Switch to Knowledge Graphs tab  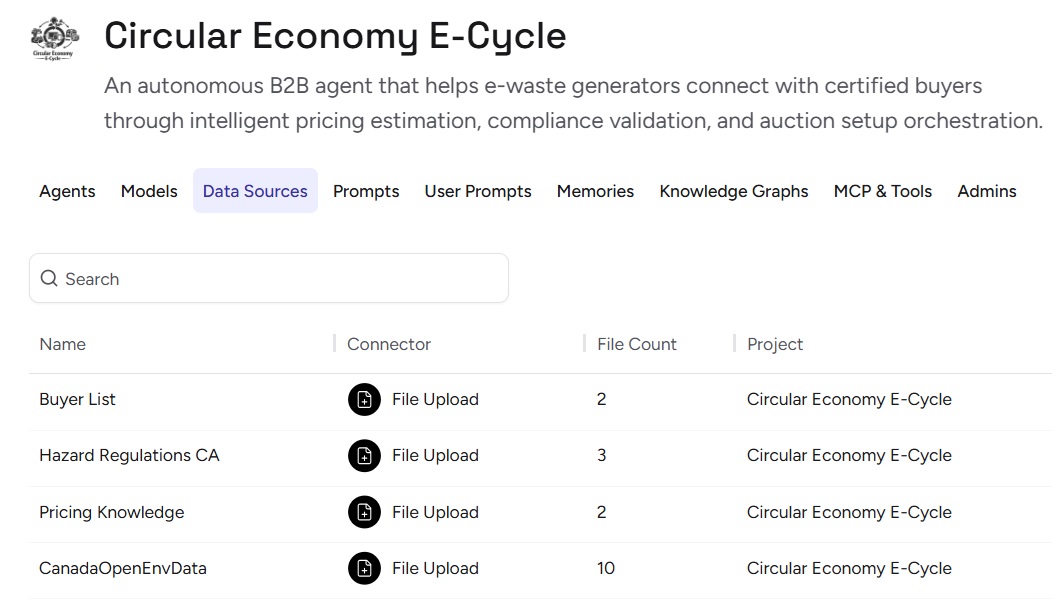pos(734,191)
